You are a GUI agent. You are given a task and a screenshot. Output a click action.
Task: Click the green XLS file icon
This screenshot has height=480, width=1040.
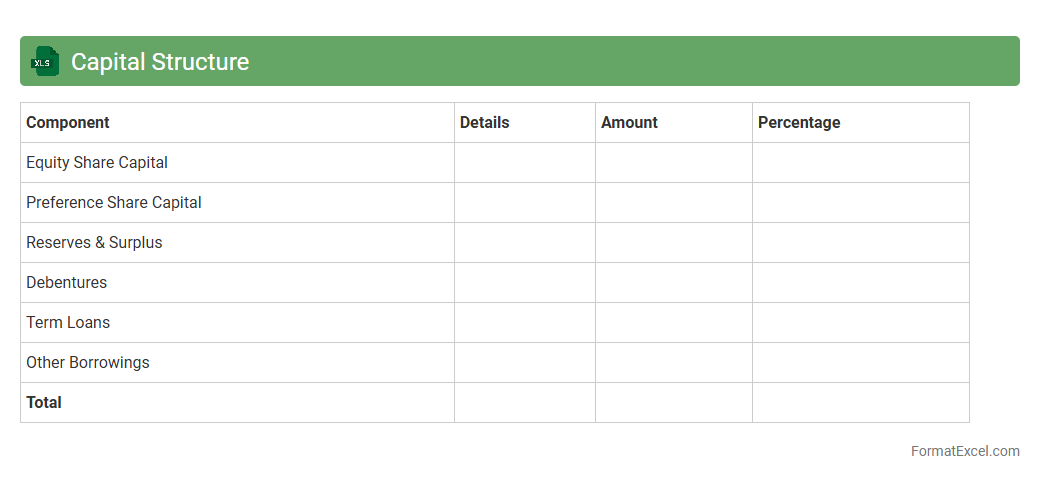tap(44, 61)
